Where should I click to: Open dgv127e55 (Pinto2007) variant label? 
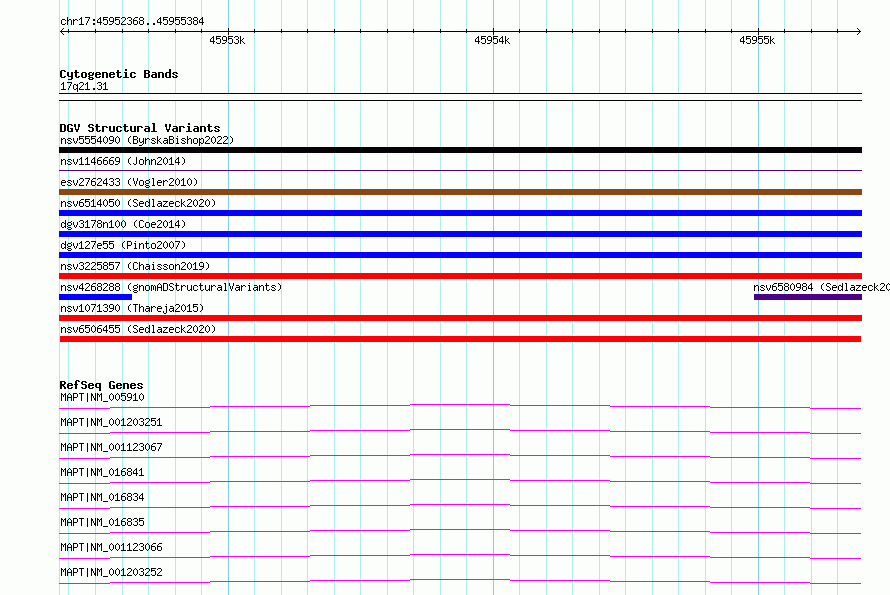tap(123, 245)
